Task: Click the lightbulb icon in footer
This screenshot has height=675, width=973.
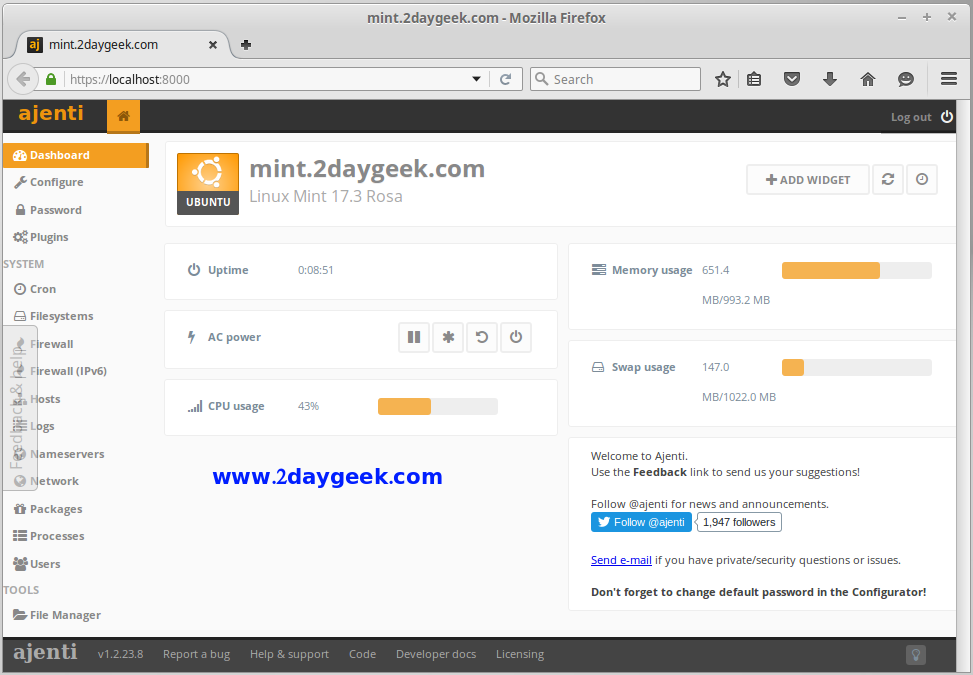Action: pos(916,655)
